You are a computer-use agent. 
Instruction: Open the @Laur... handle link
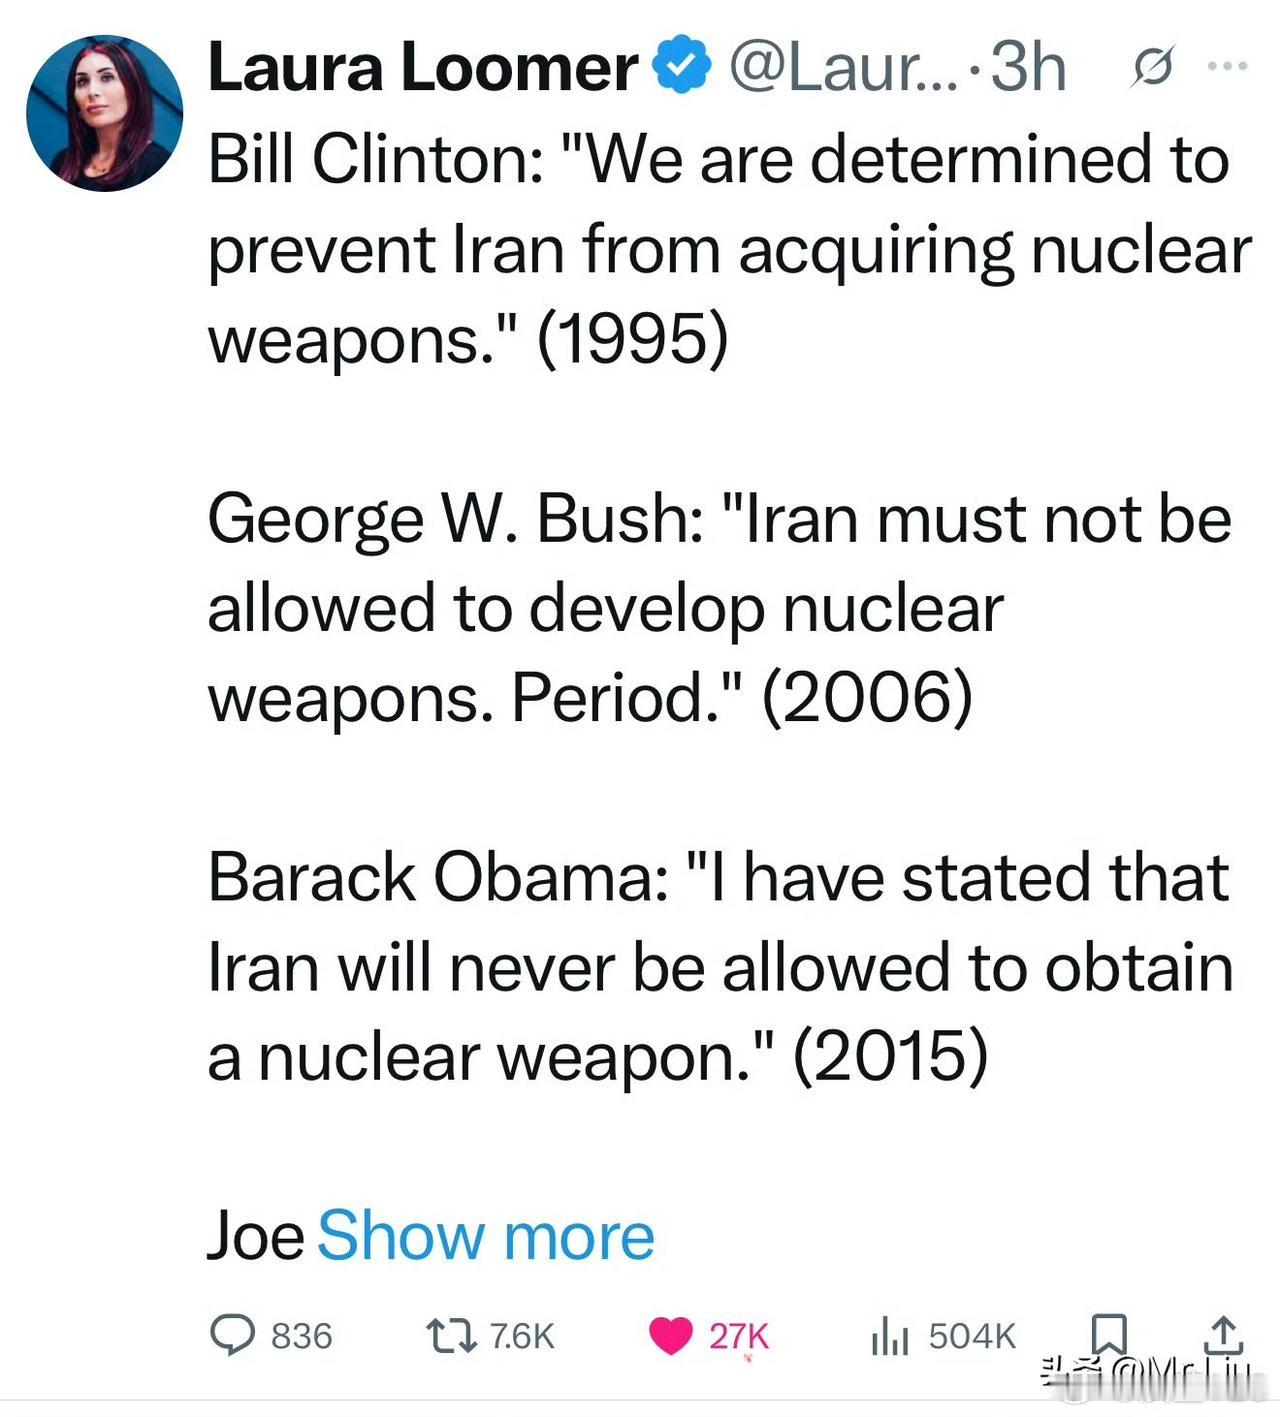[841, 68]
